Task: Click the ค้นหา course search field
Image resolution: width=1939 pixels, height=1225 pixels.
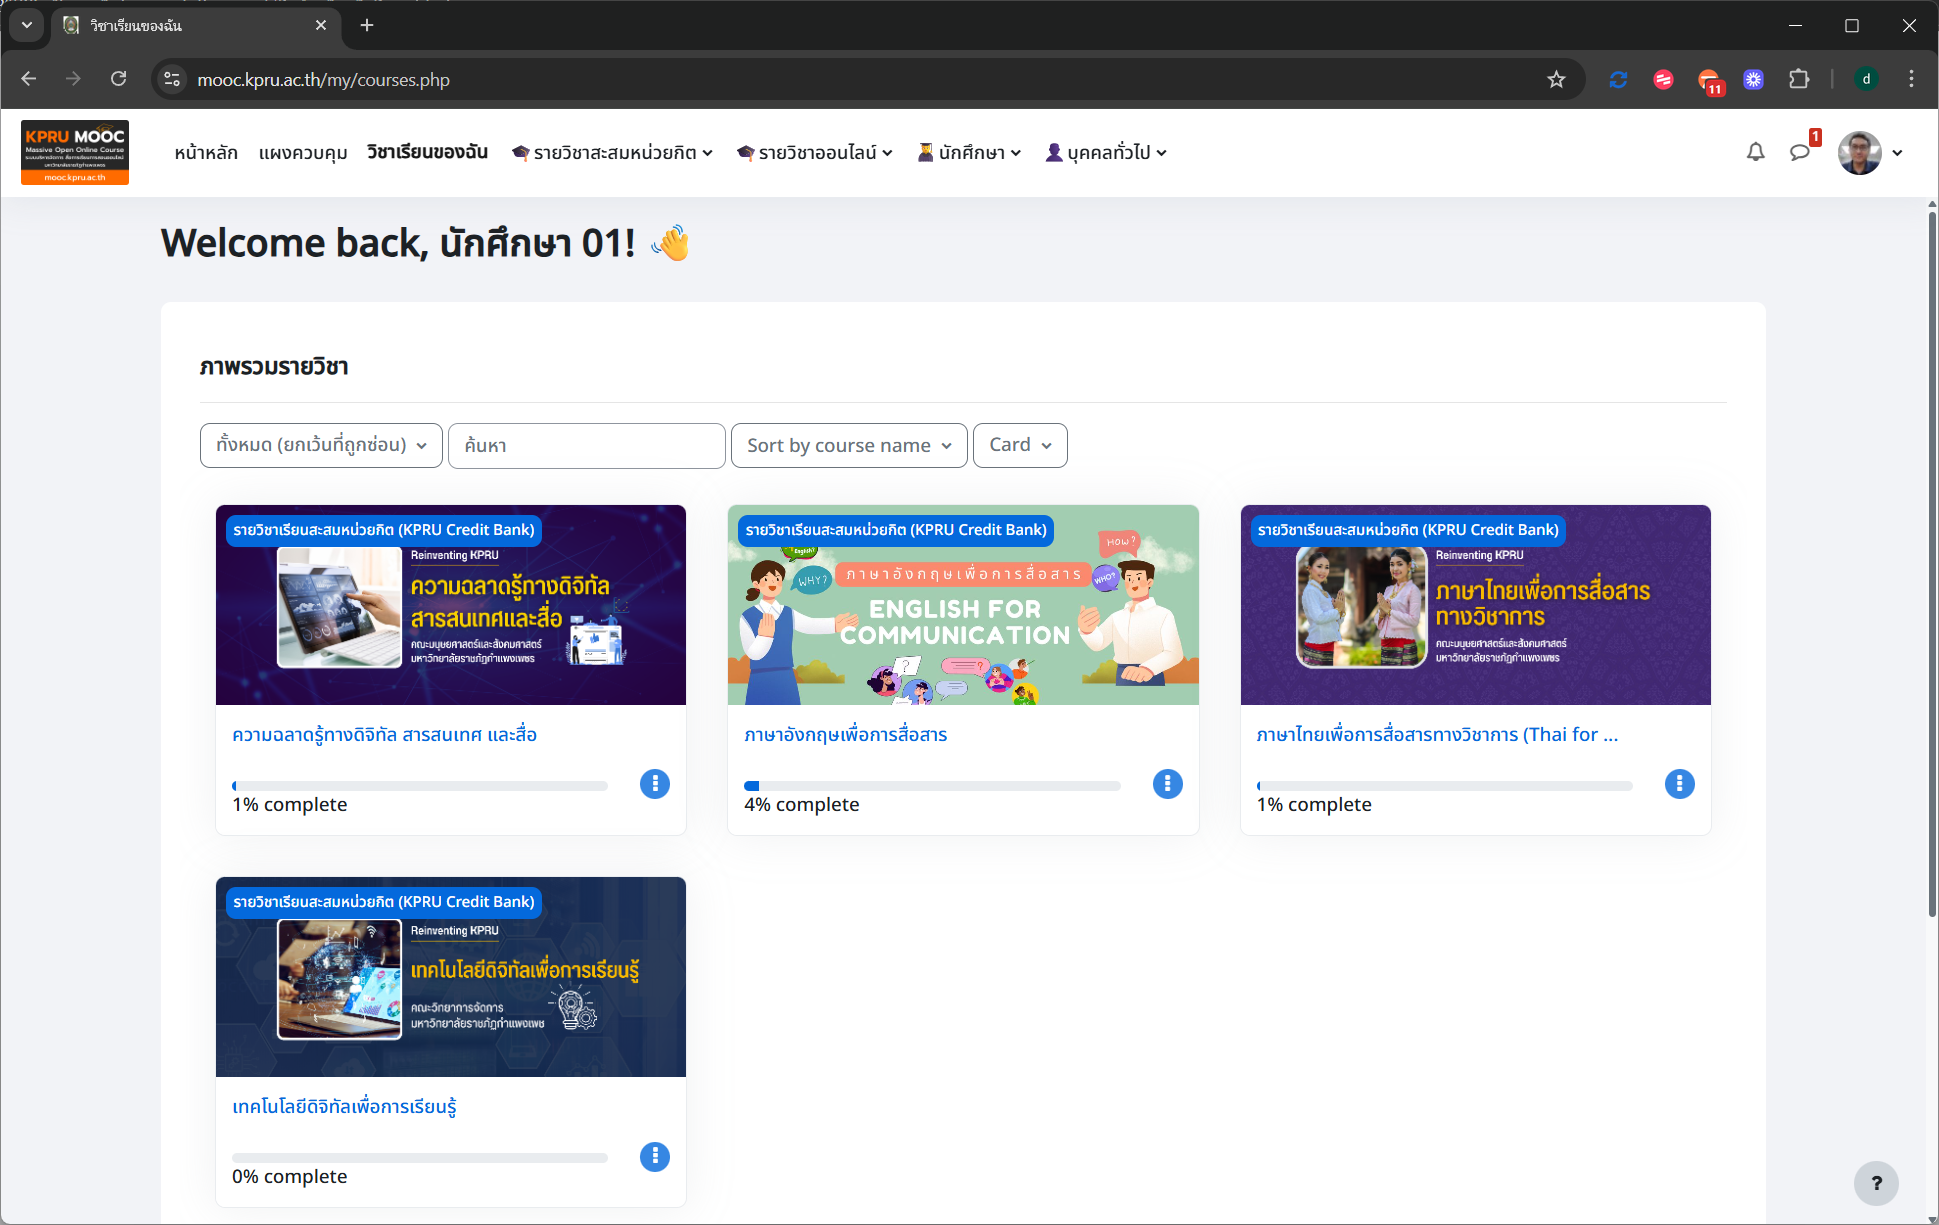Action: [587, 445]
